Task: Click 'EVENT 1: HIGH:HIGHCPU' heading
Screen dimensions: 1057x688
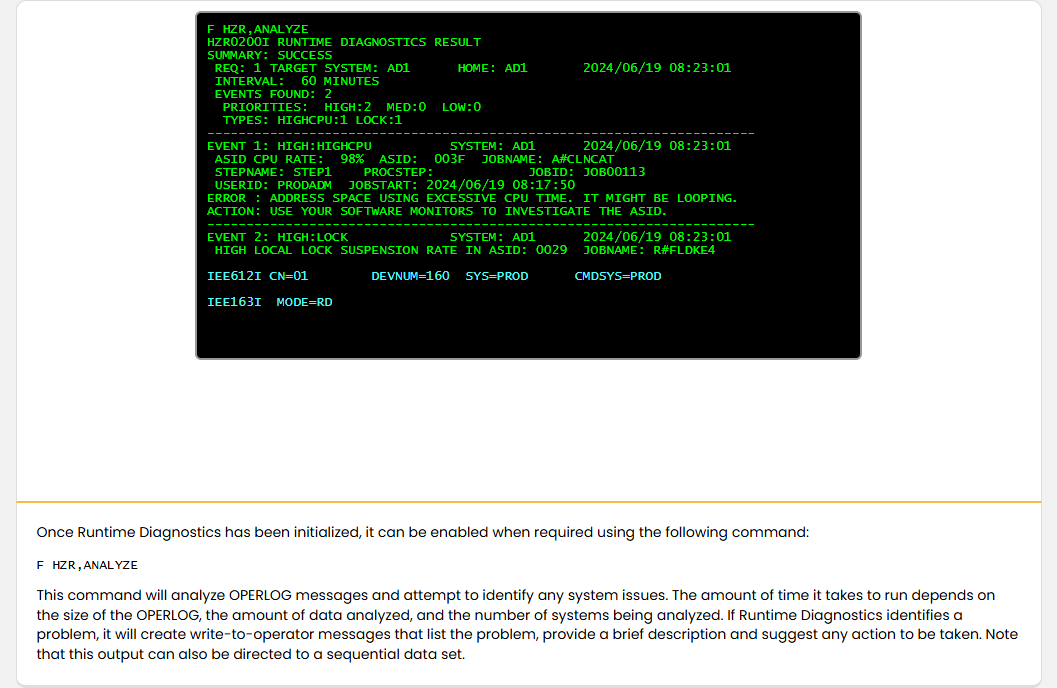Action: (289, 146)
